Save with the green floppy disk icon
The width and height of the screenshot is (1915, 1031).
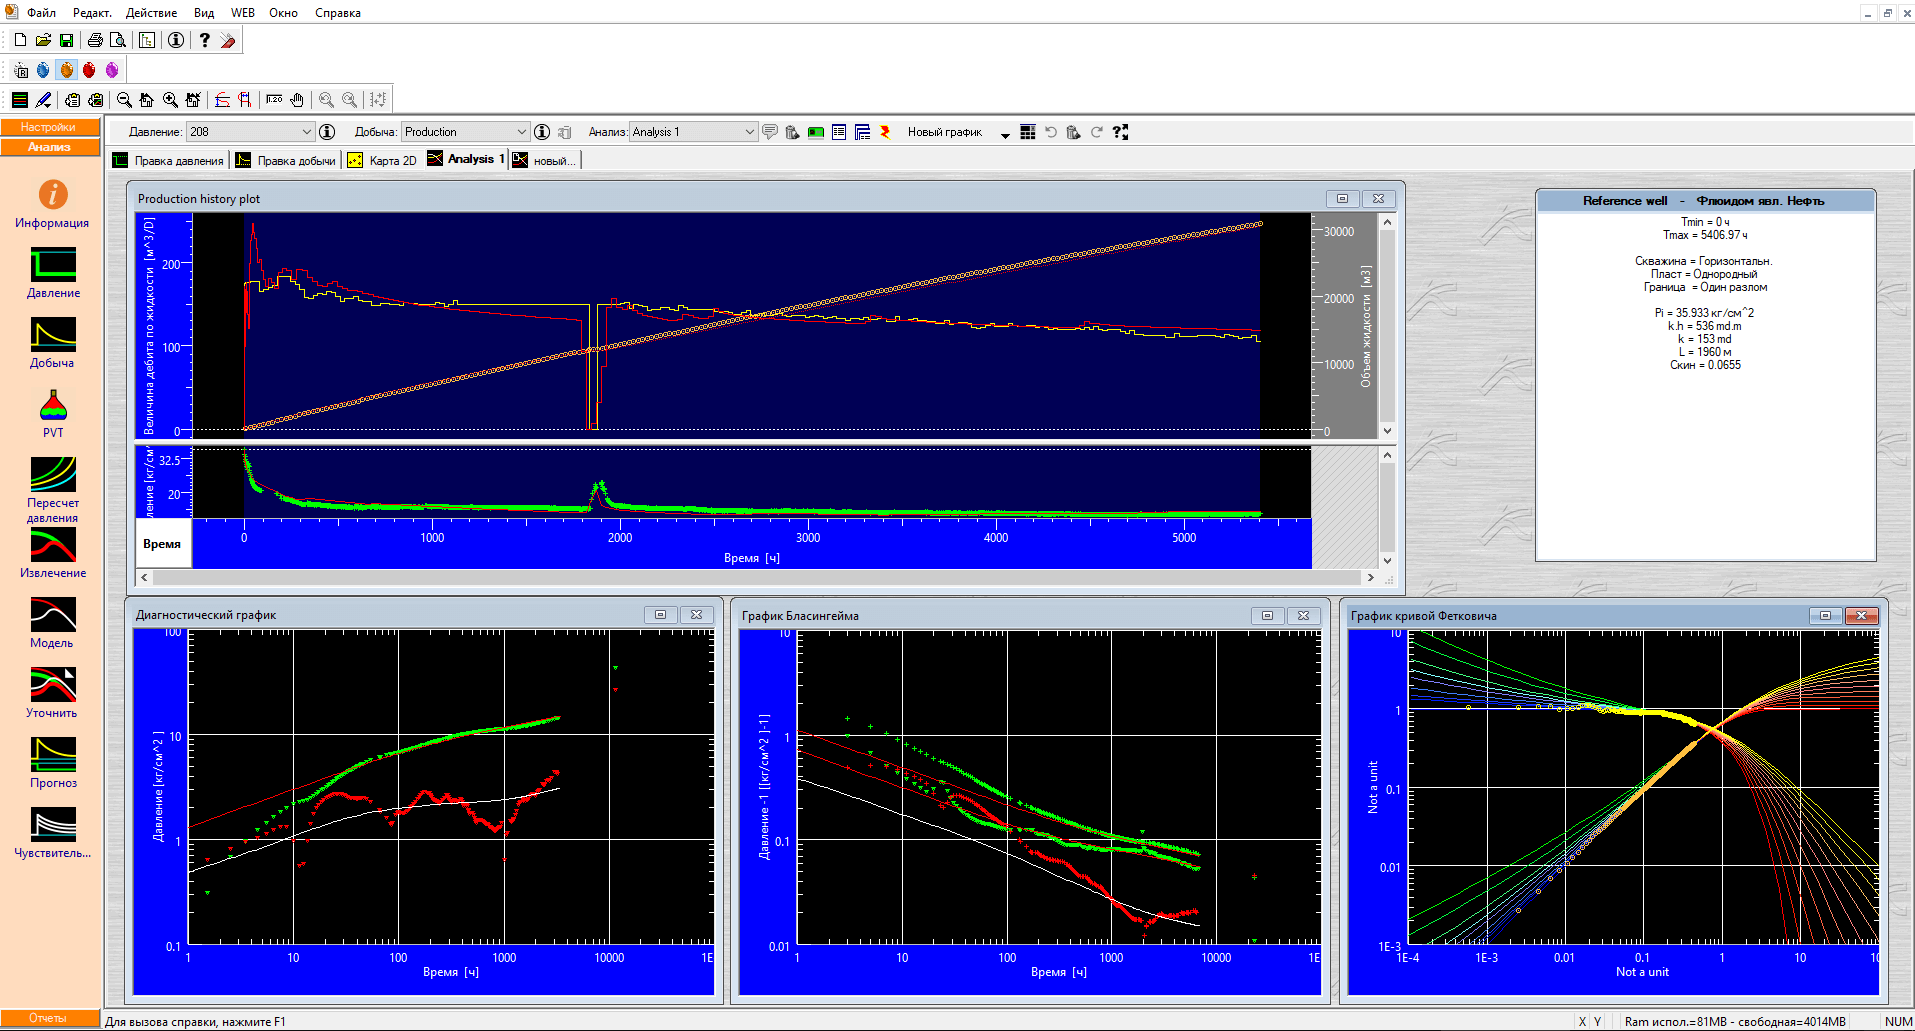tap(66, 40)
